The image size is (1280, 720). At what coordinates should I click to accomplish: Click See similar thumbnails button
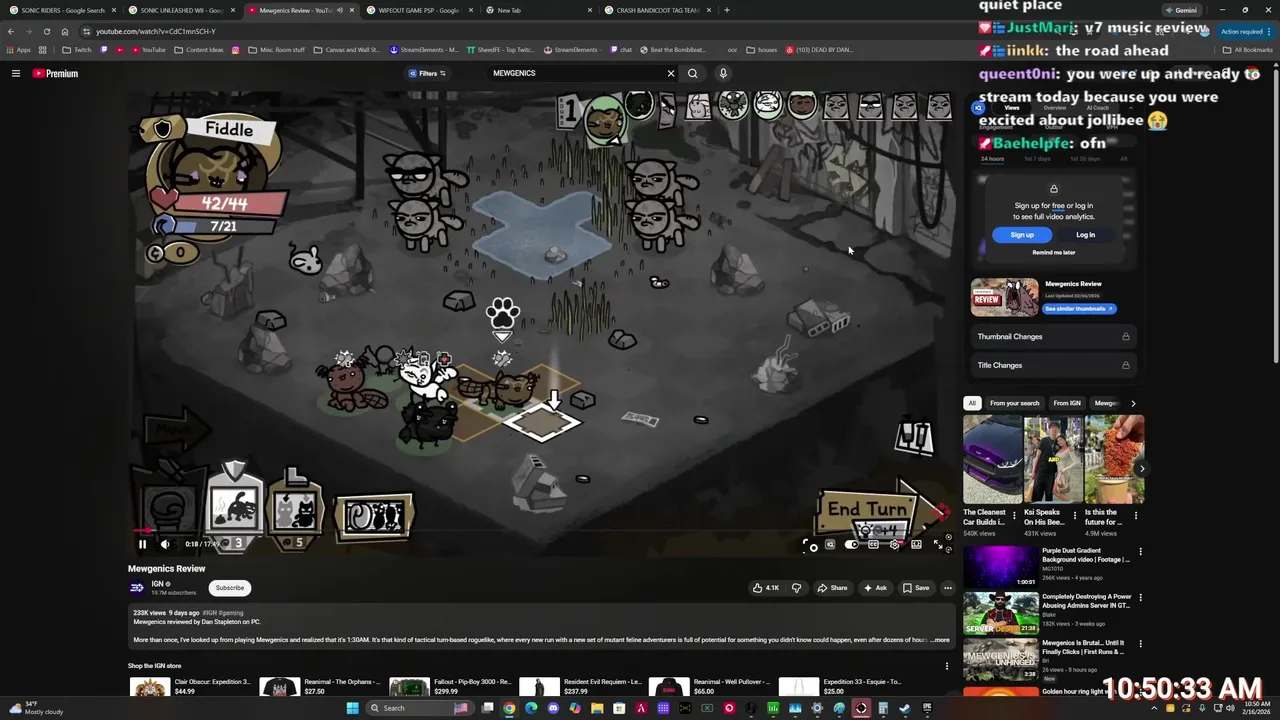[x=1079, y=309]
